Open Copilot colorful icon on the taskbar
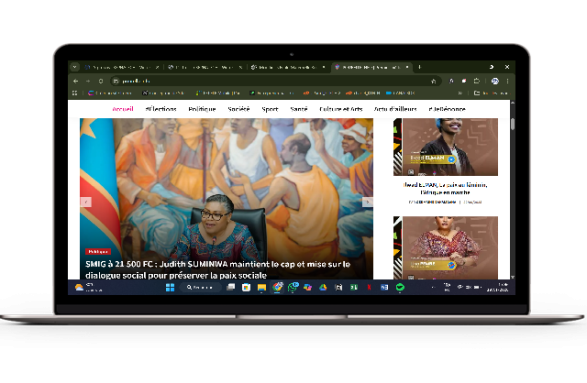 point(308,287)
